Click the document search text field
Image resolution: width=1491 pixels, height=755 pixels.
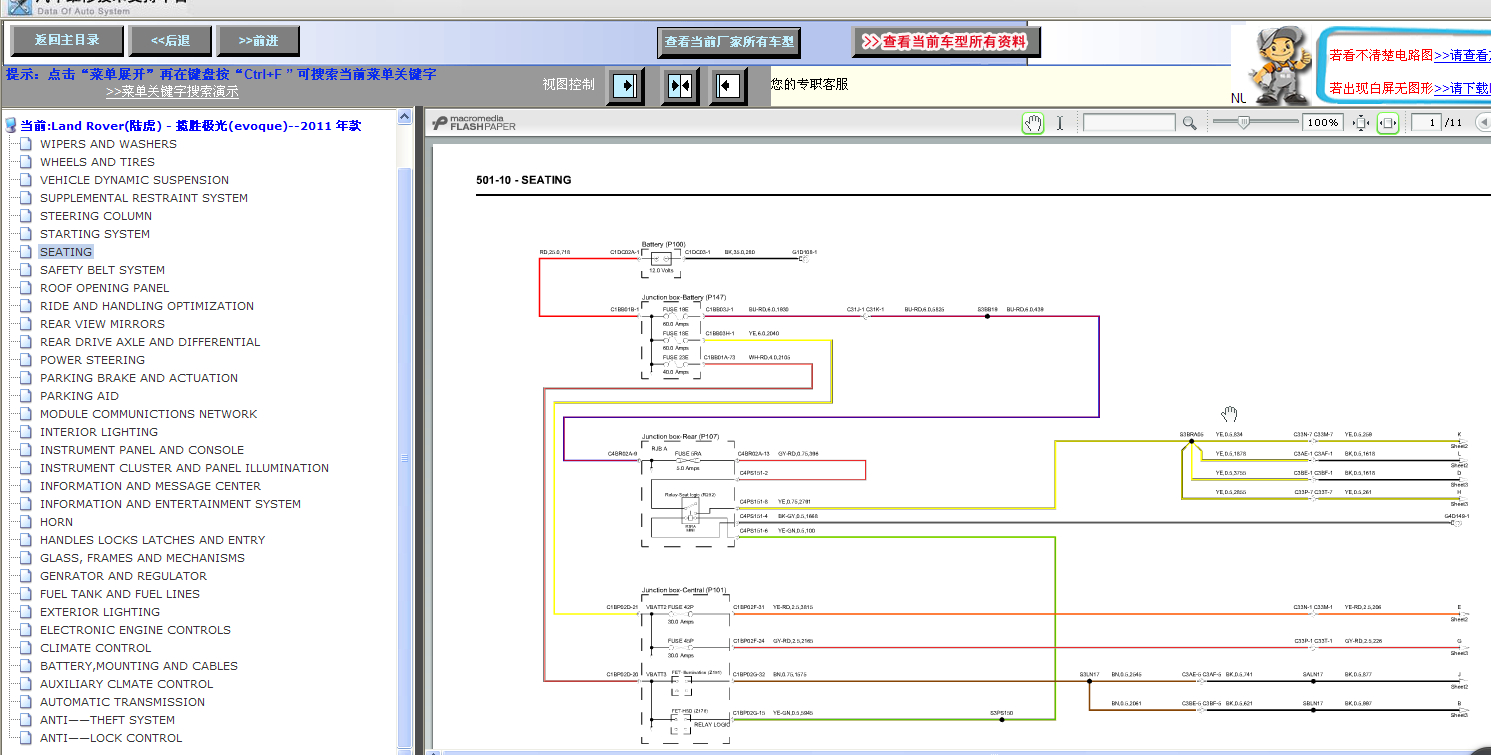click(1129, 123)
